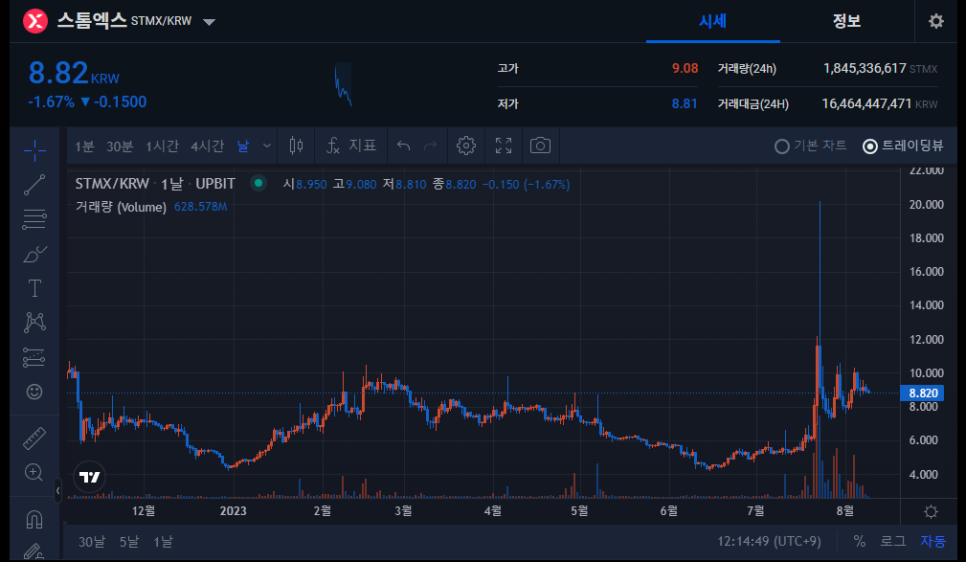Undo the last chart action
This screenshot has height=562, width=966.
(x=404, y=146)
